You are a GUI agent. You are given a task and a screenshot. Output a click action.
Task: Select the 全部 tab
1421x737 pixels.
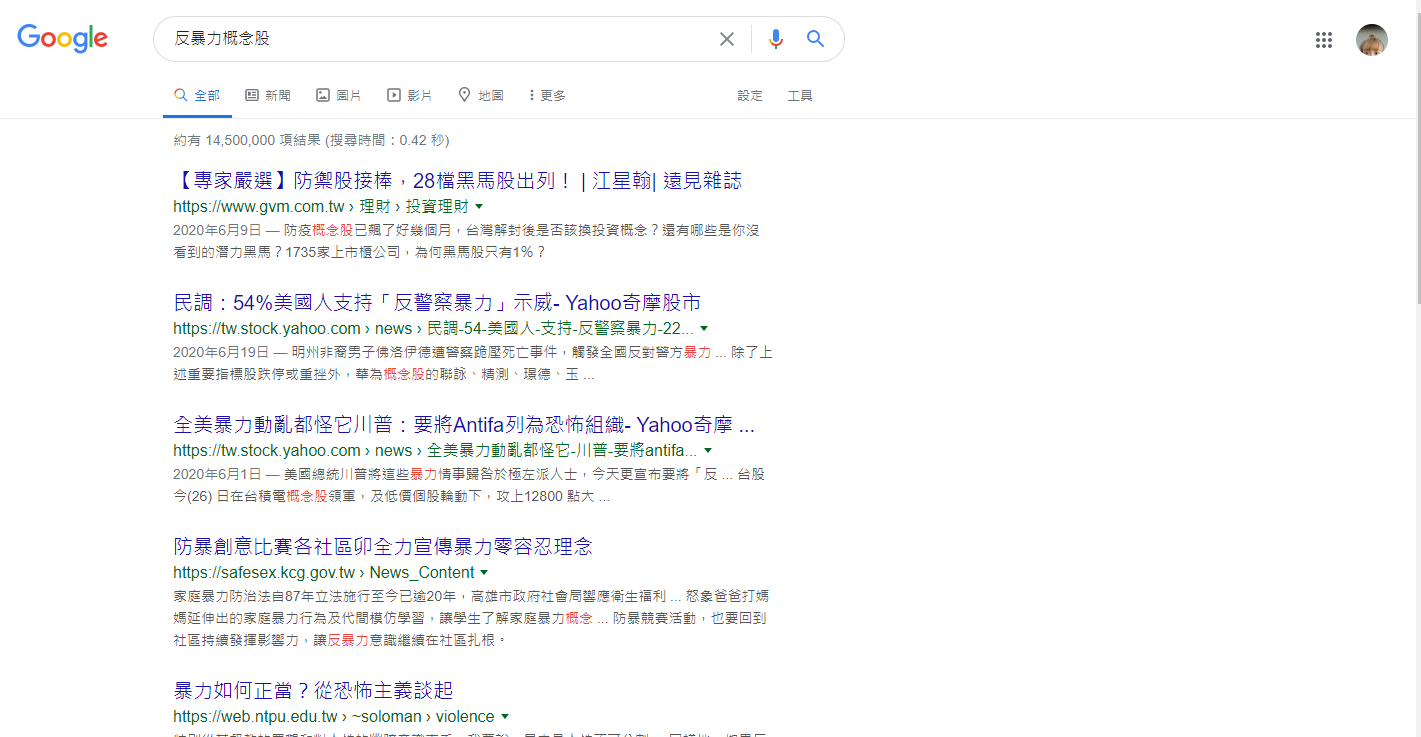[x=198, y=95]
